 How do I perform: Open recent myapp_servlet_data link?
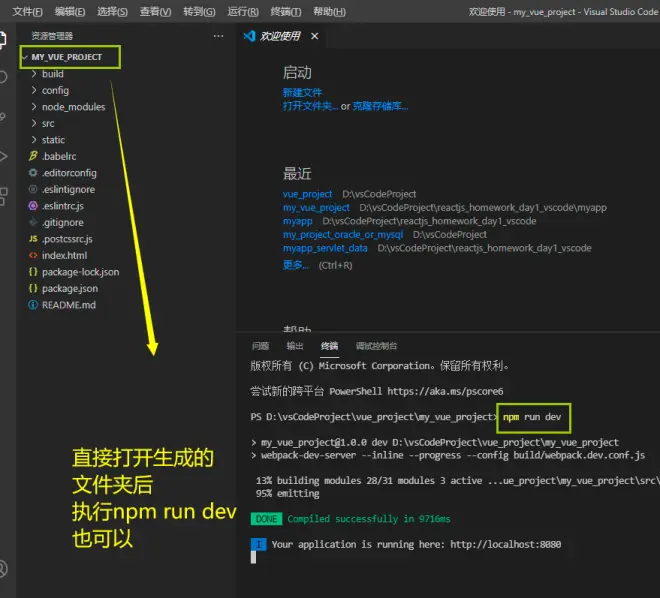pos(325,248)
